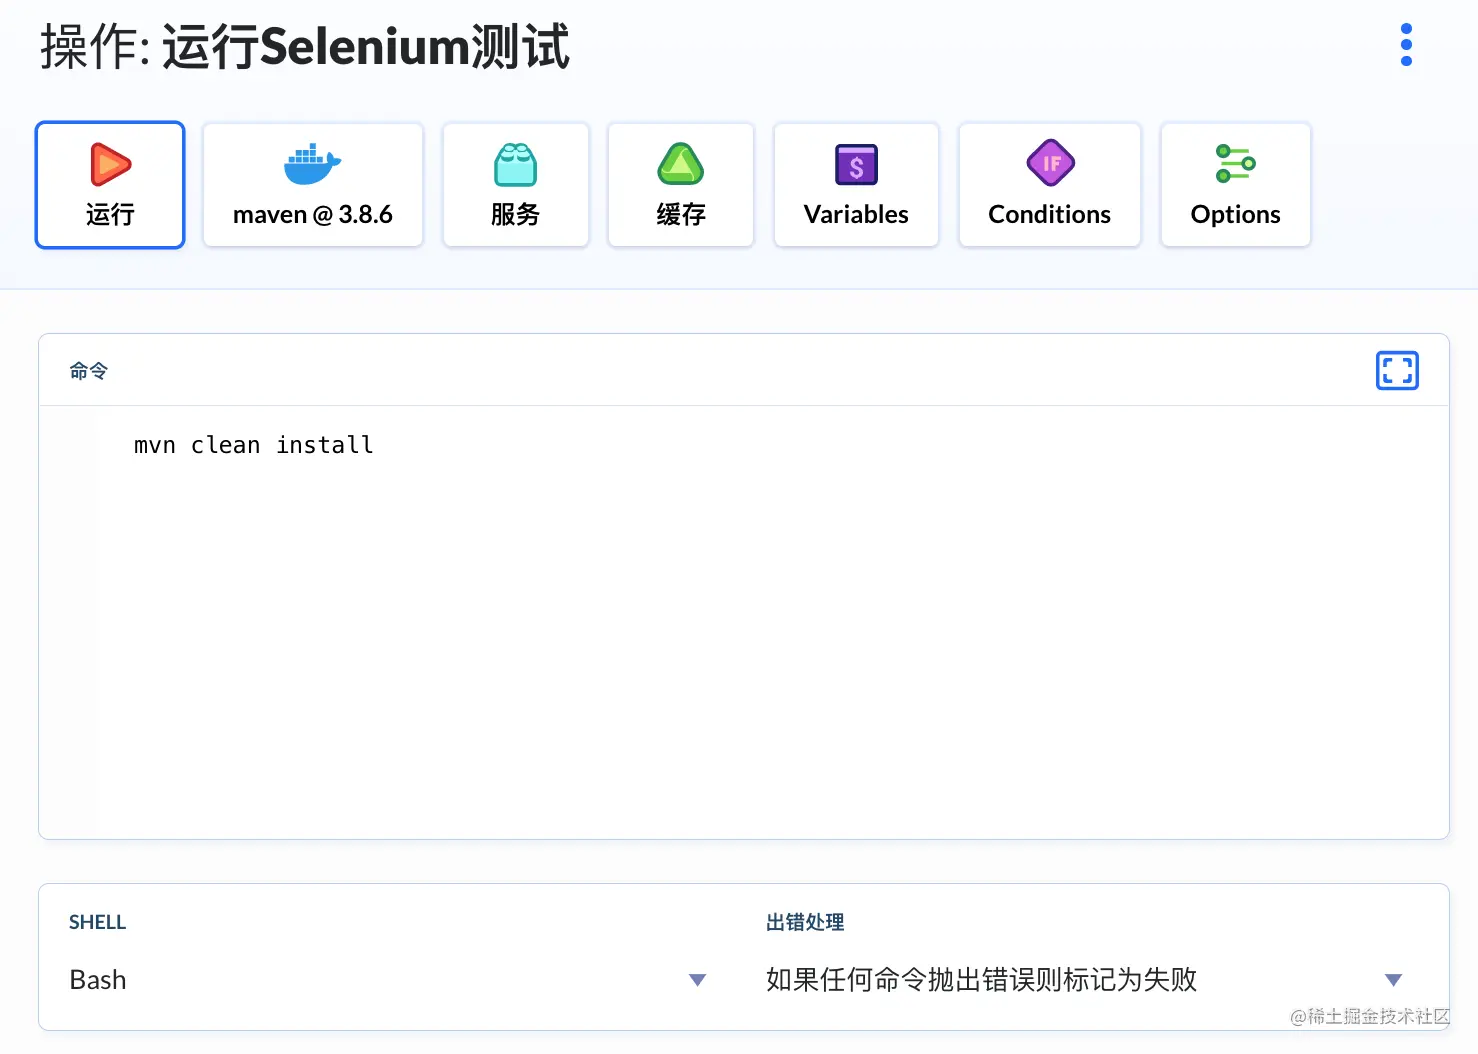
Task: Open the 出错处理 dropdown
Action: coord(1085,980)
